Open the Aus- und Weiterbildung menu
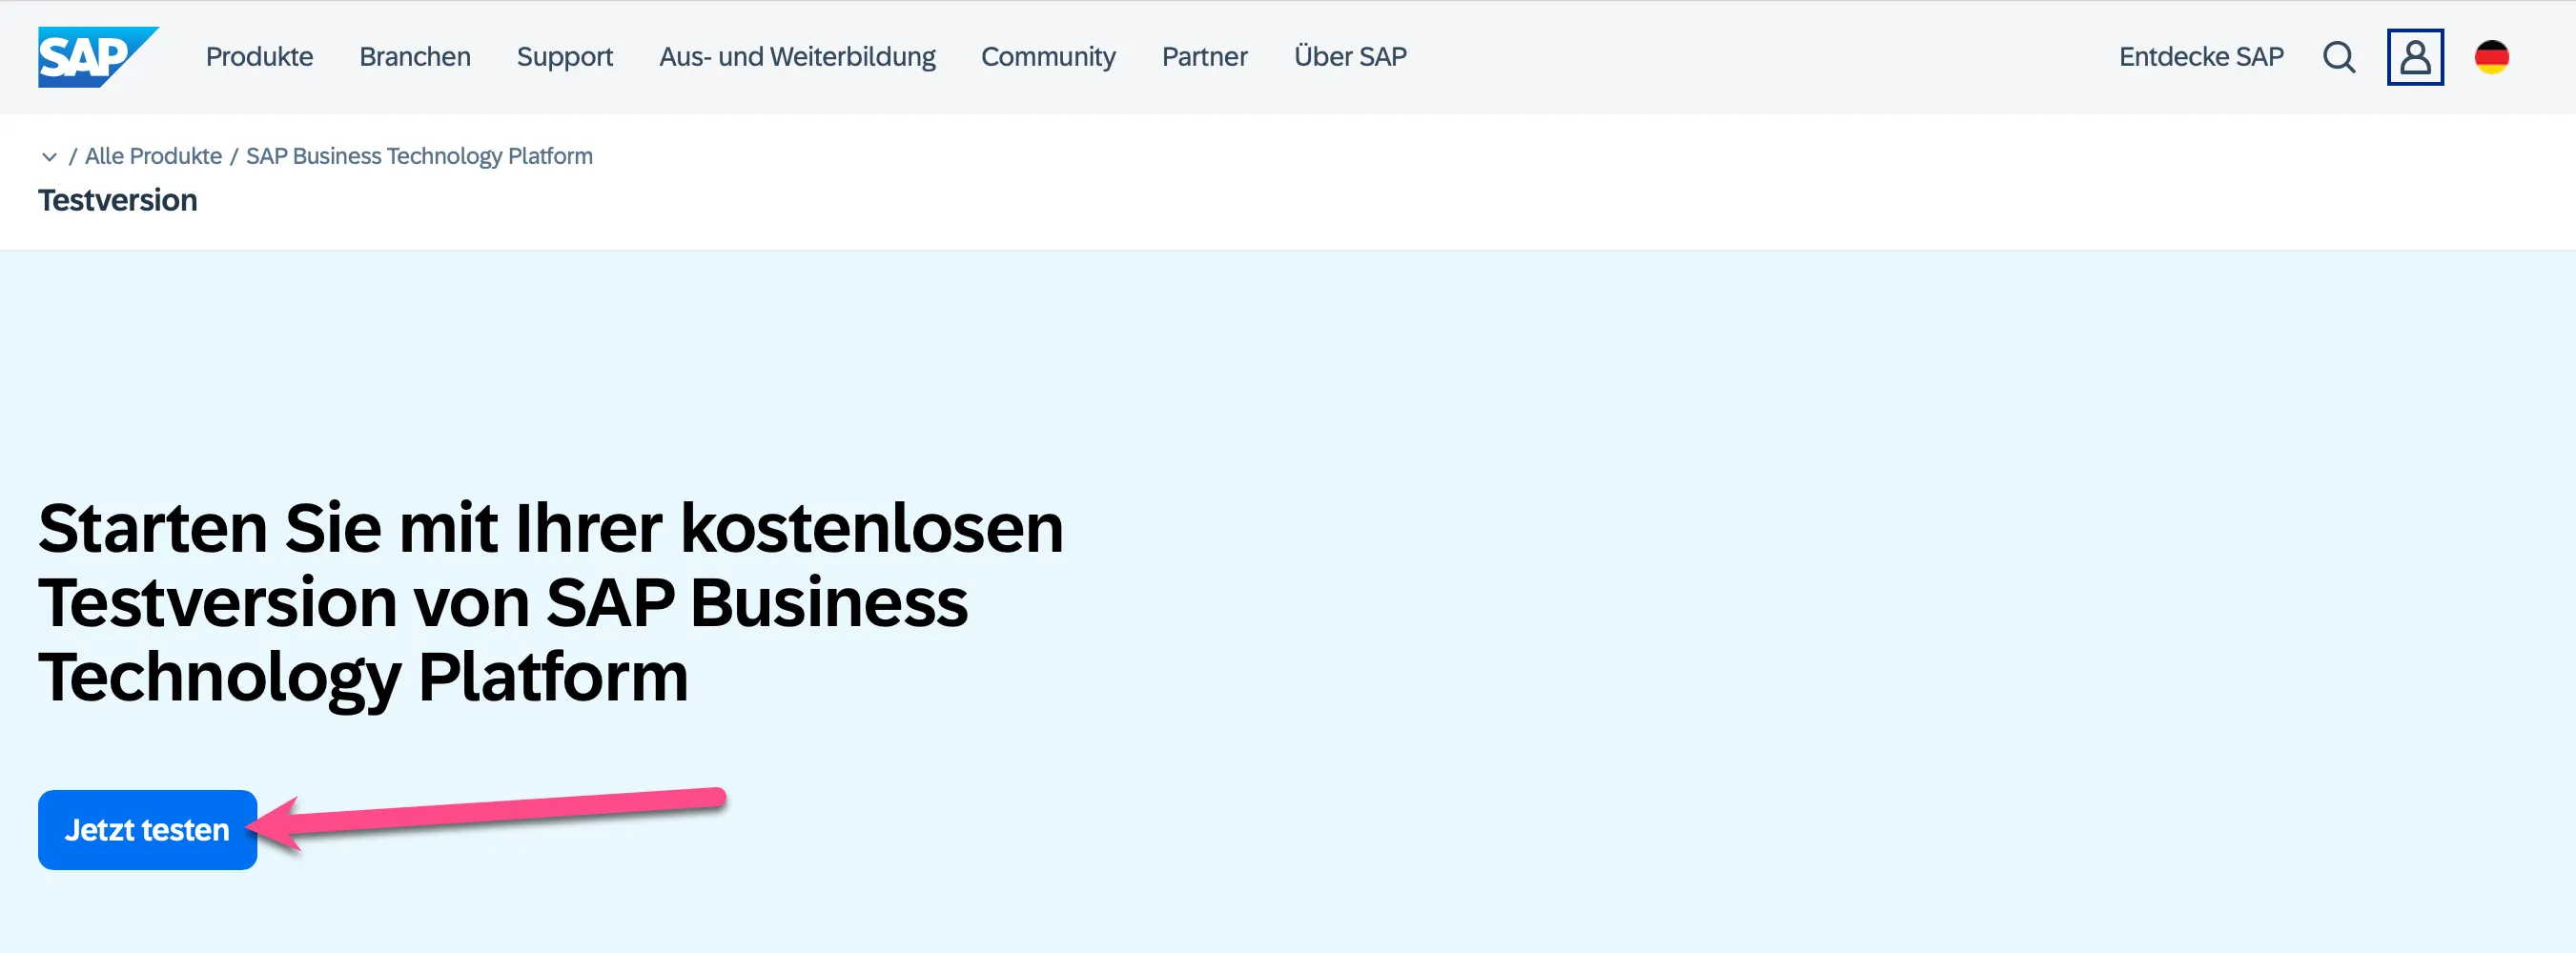Image resolution: width=2576 pixels, height=953 pixels. [797, 57]
